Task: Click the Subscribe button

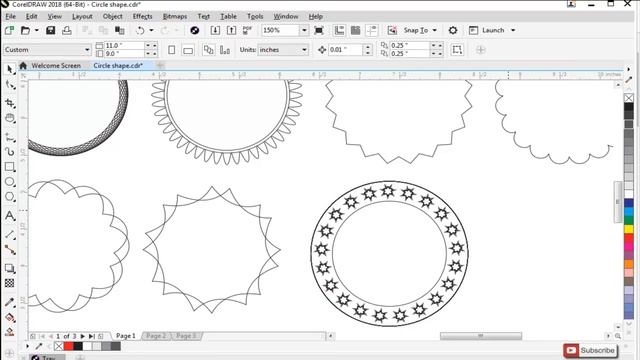Action: click(x=590, y=350)
